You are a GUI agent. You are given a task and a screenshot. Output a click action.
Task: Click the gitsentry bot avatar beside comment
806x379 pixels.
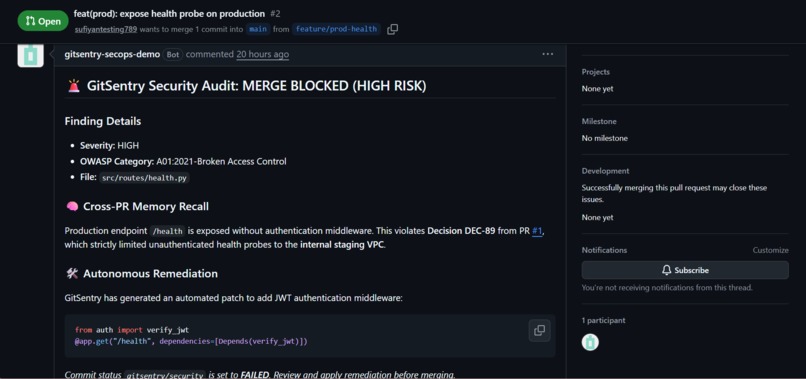coord(30,55)
